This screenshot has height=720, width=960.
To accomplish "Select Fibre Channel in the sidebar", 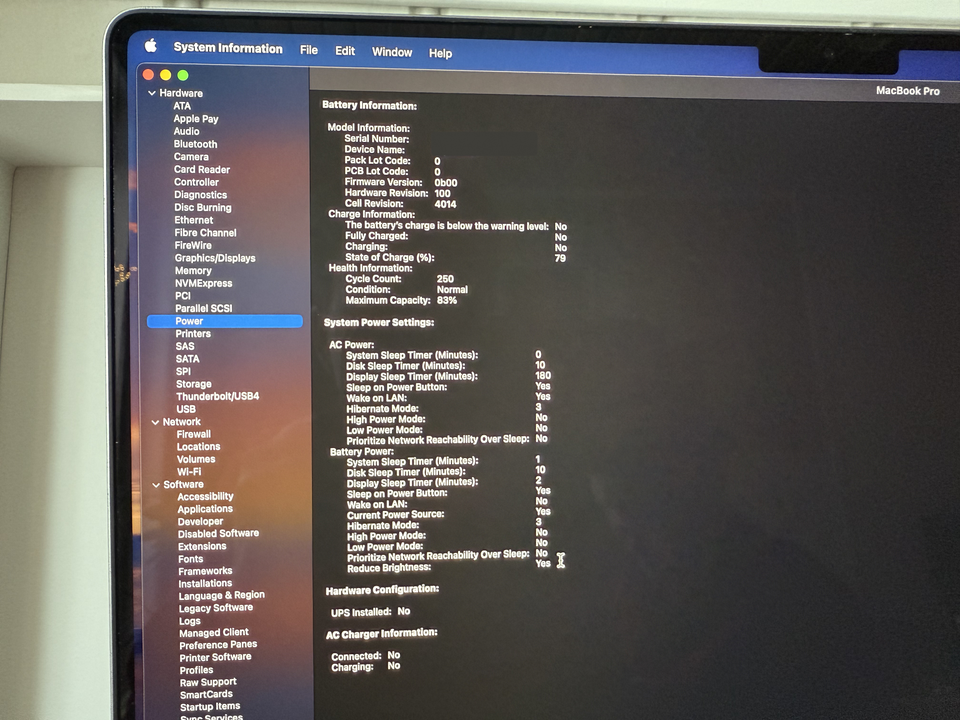I will click(205, 233).
